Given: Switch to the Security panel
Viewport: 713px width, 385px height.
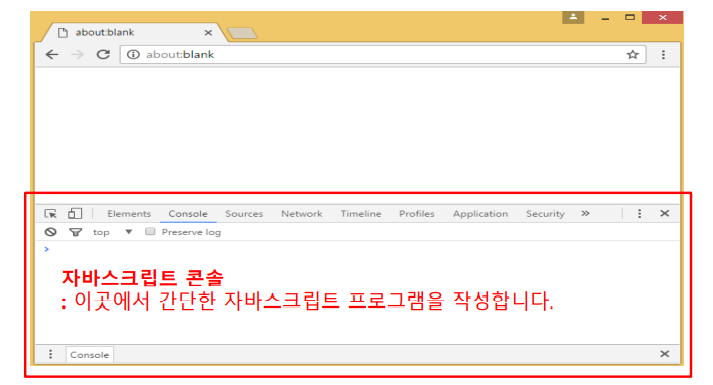Looking at the screenshot, I should [545, 214].
